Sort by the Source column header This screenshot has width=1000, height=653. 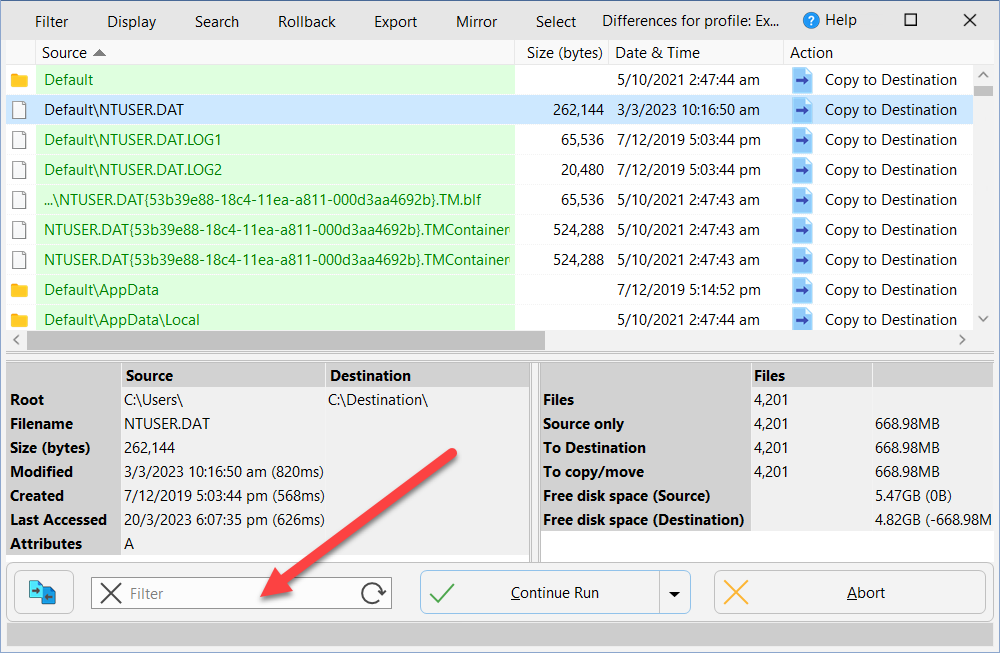pos(72,53)
